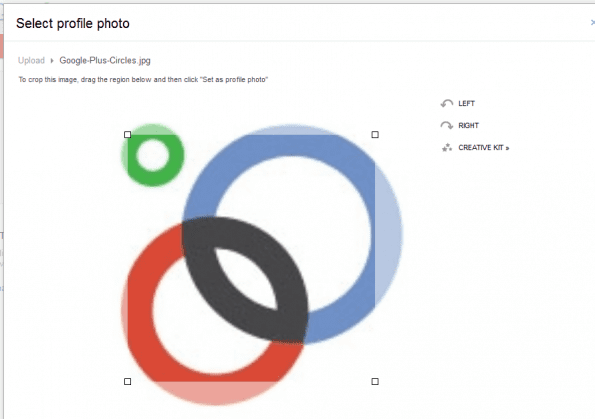The height and width of the screenshot is (419, 595).
Task: Click the breadcrumb arrow separator after Upload
Action: point(52,61)
